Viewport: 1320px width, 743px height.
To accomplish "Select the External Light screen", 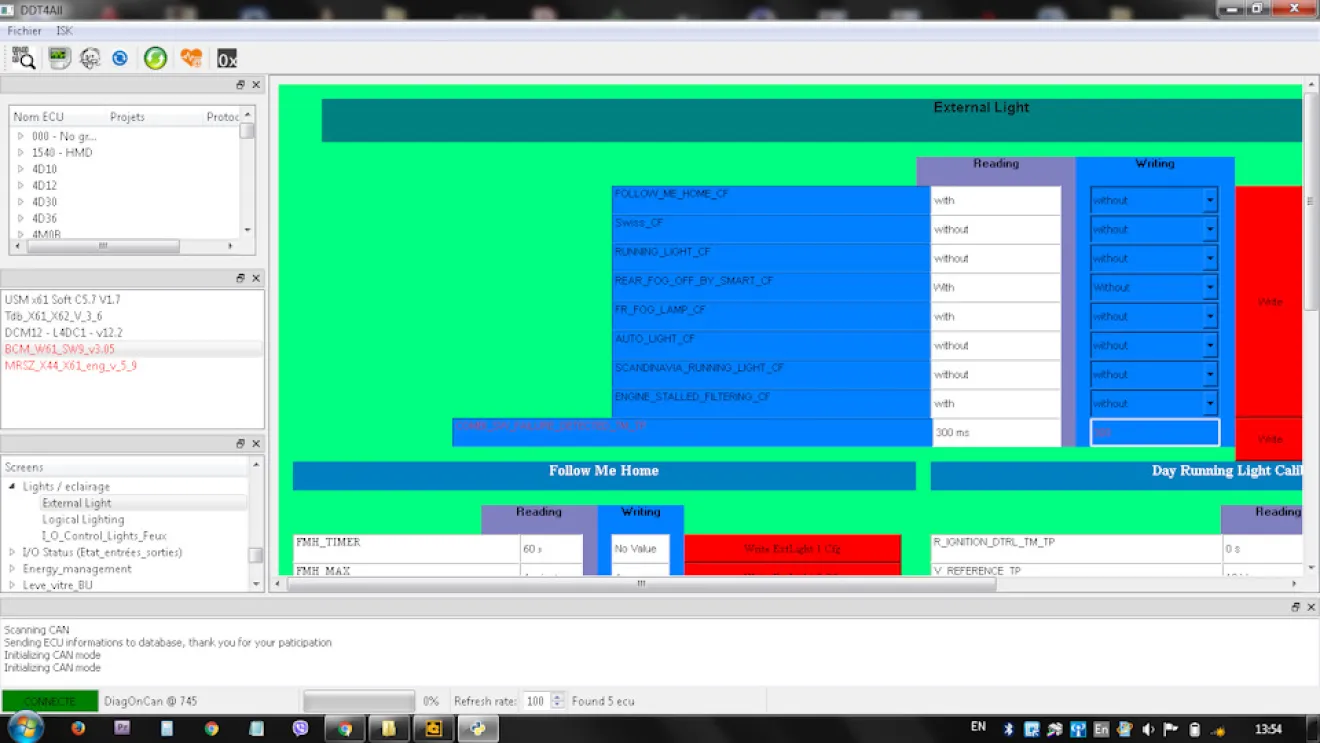I will point(77,503).
